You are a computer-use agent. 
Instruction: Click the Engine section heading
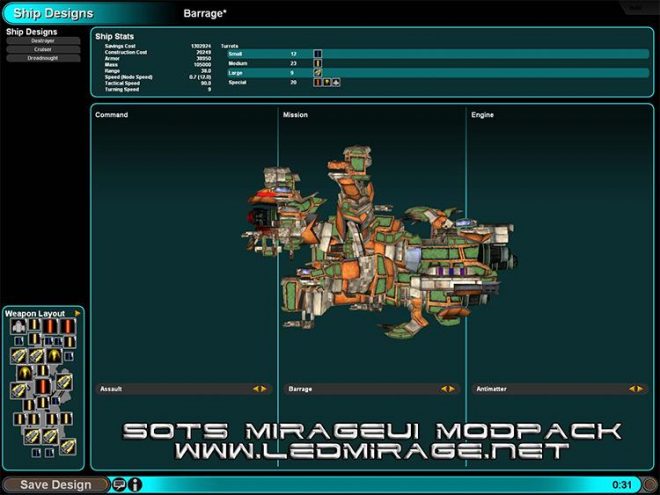point(482,114)
